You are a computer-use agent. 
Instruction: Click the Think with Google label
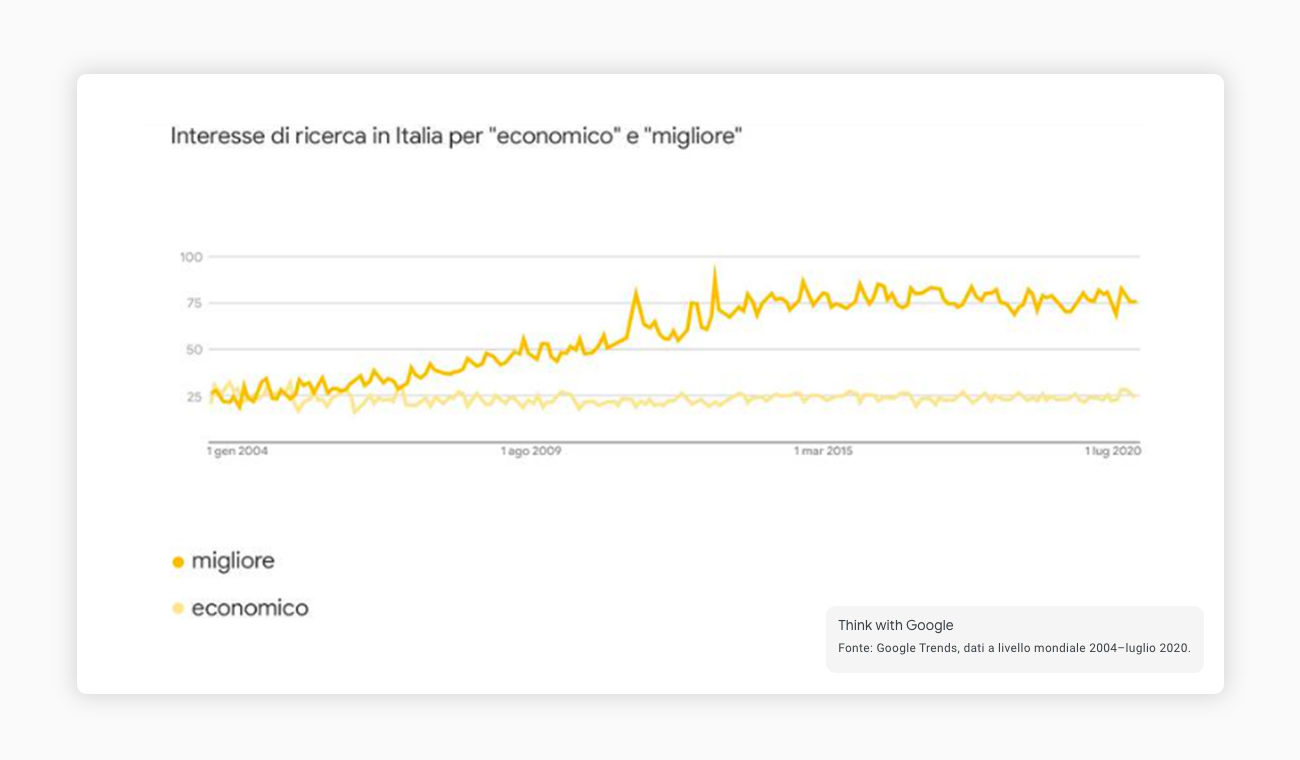896,625
